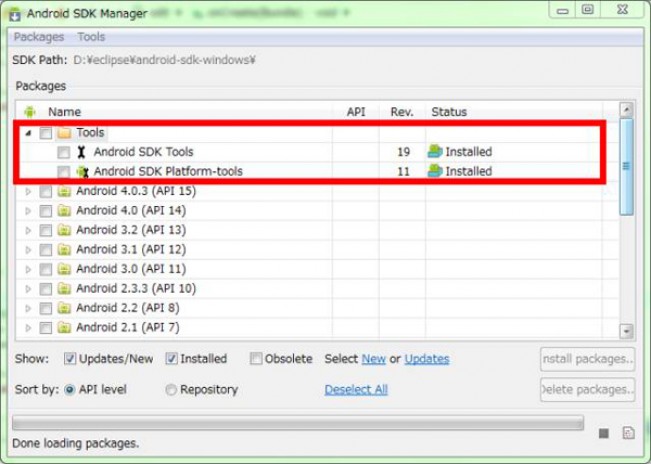The image size is (651, 464).
Task: Check the Android 4.0.3 (API 15) checkbox
Action: (46, 192)
